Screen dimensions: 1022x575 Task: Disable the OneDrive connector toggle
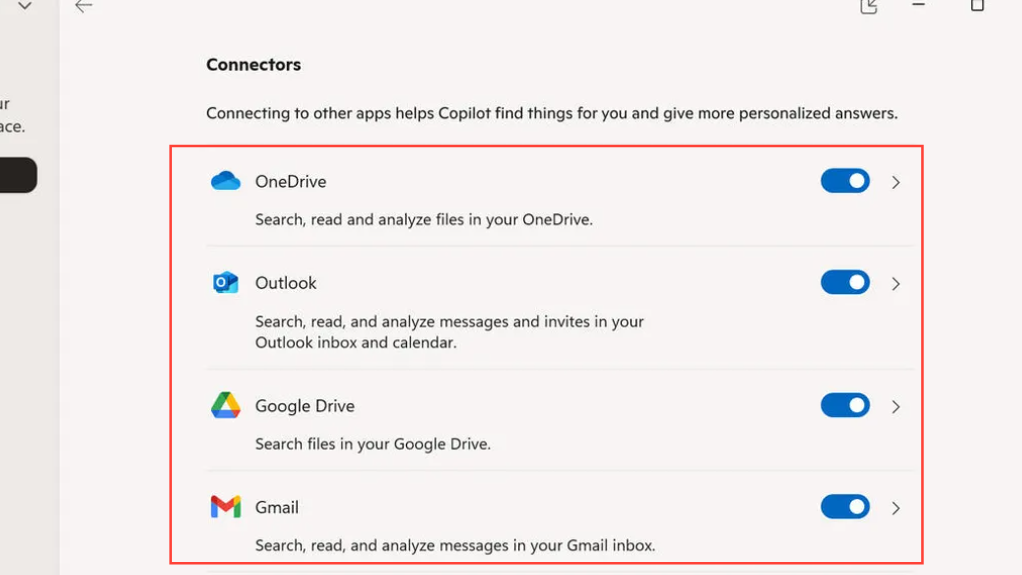[845, 181]
